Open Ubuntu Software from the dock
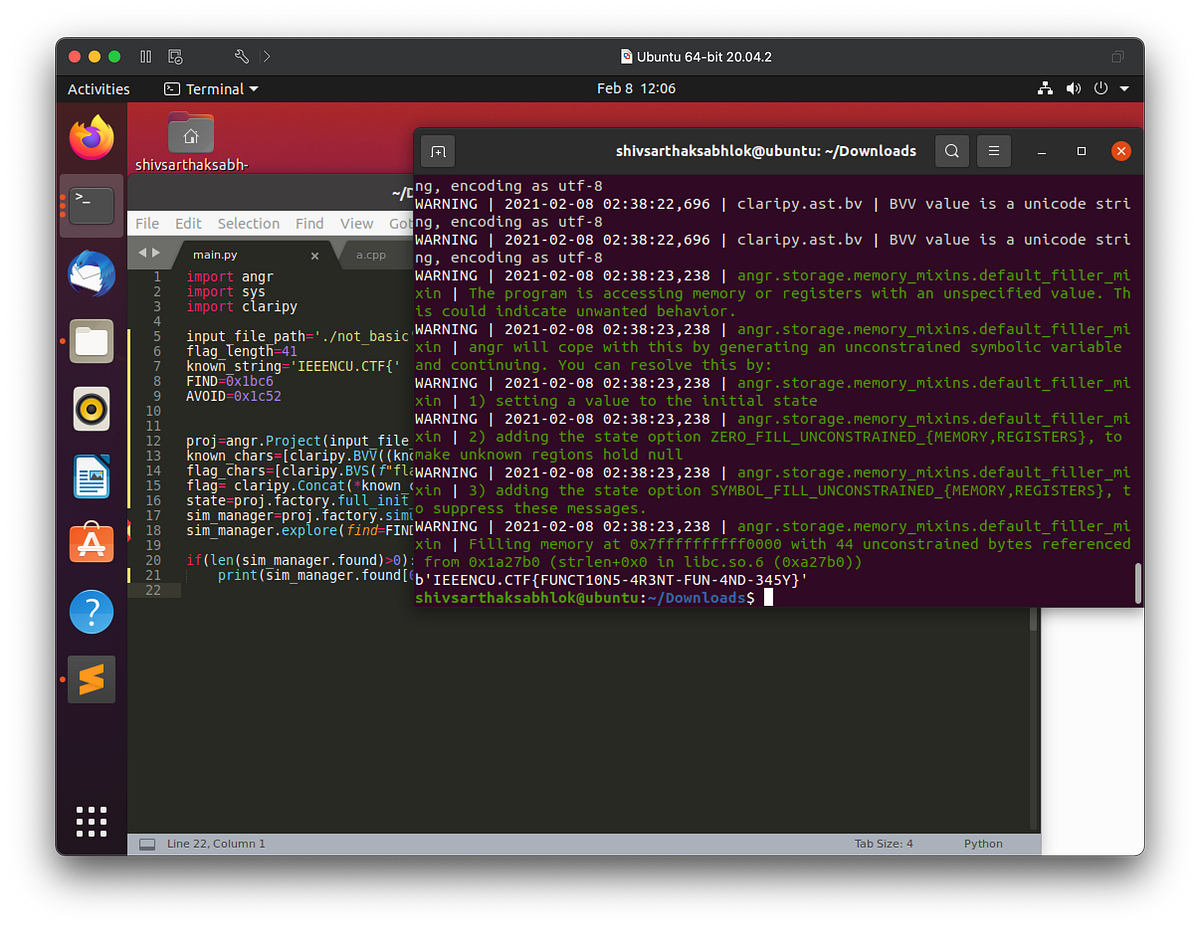Image resolution: width=1200 pixels, height=929 pixels. pos(91,545)
